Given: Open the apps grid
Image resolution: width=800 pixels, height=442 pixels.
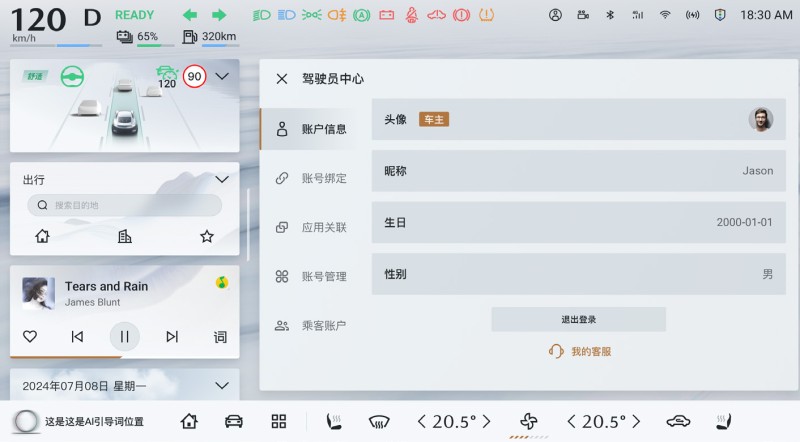Looking at the screenshot, I should 279,421.
